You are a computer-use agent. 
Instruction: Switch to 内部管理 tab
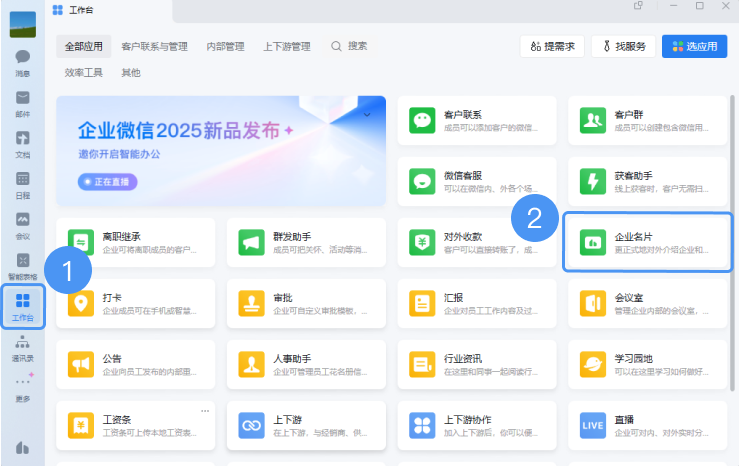(225, 47)
